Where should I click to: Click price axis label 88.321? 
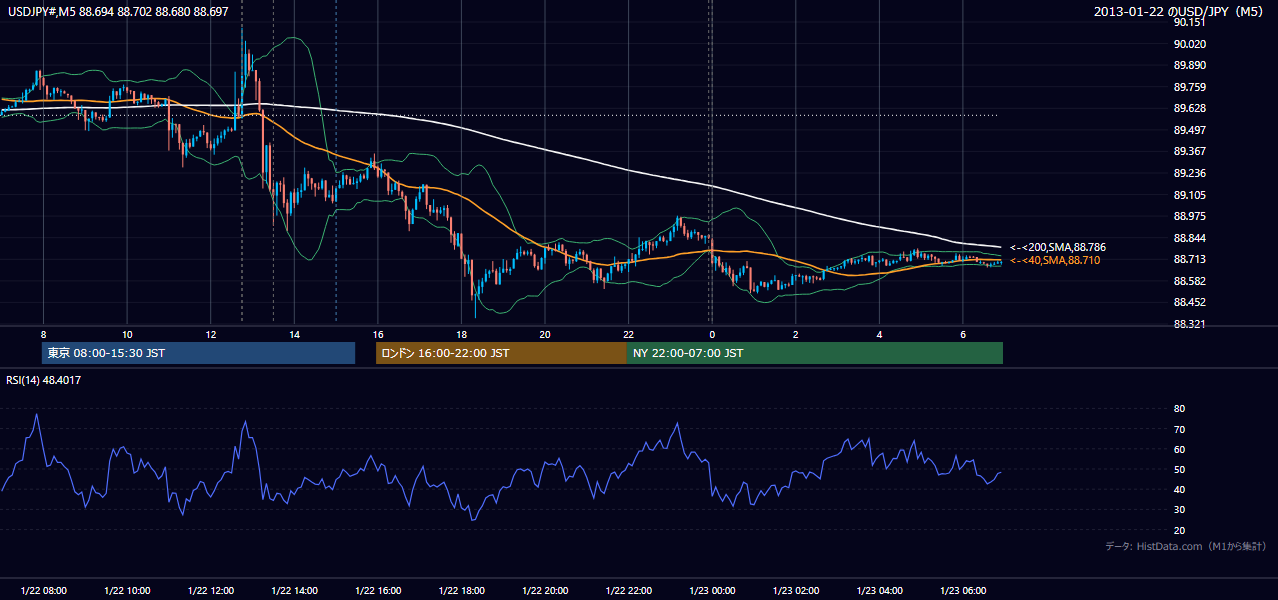pos(1188,324)
